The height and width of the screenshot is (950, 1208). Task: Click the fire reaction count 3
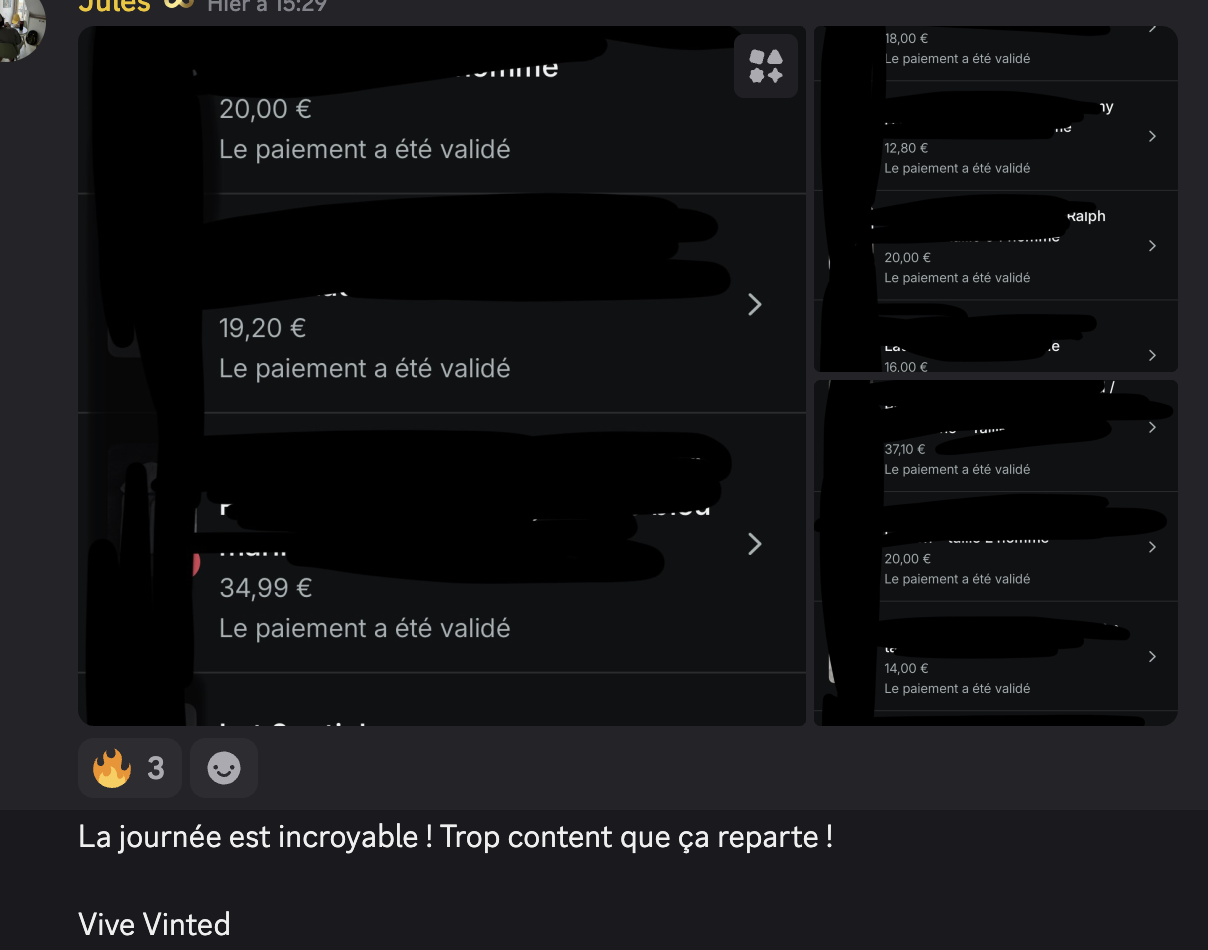coord(156,768)
